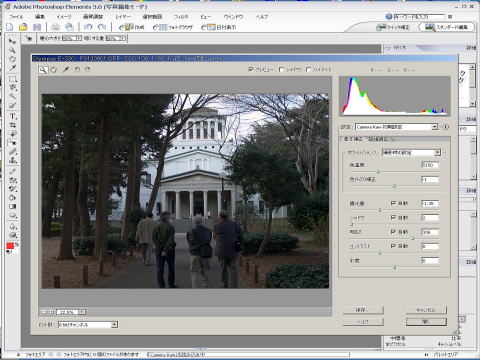Select the Sponge tool in the toolbox

pyautogui.click(x=12, y=235)
